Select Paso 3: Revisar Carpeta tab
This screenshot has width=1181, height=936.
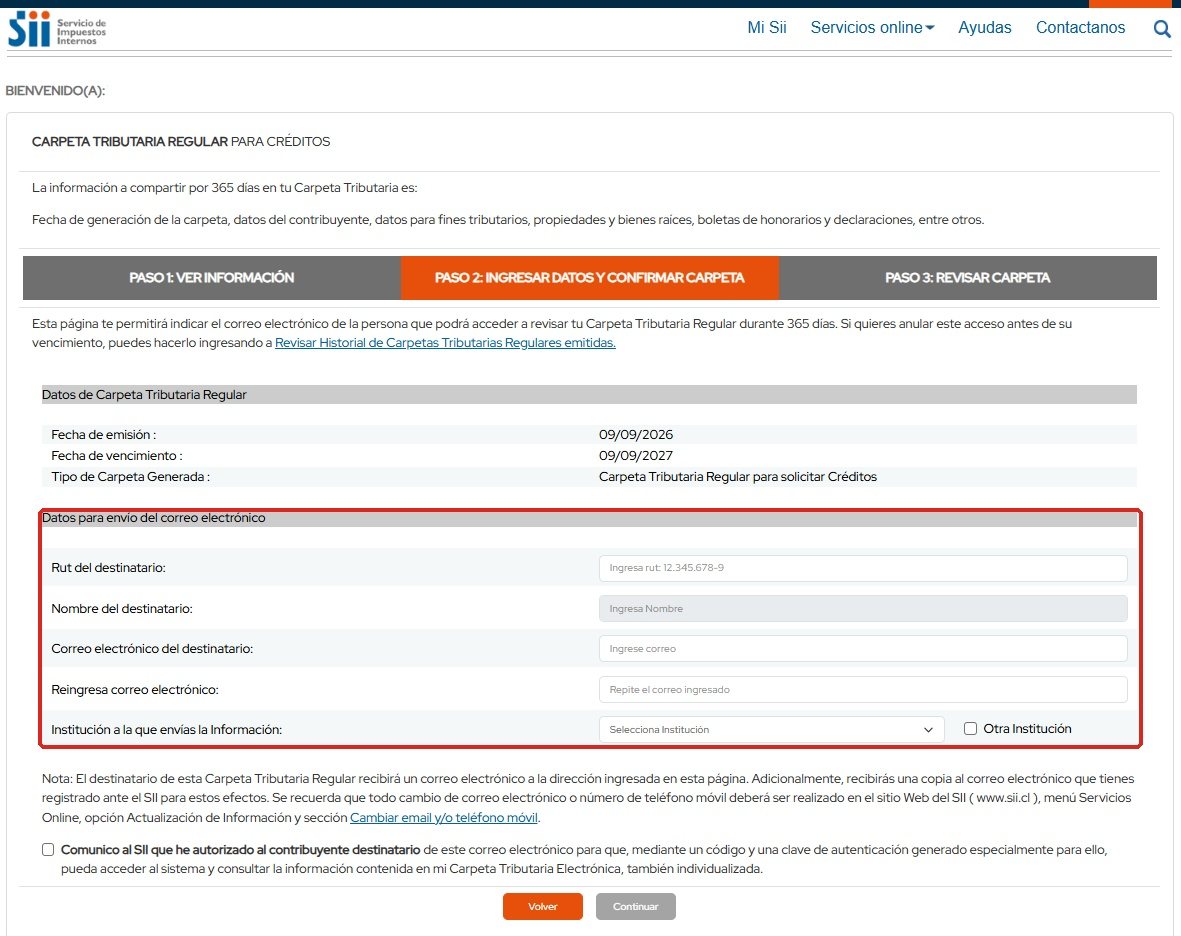coord(968,278)
